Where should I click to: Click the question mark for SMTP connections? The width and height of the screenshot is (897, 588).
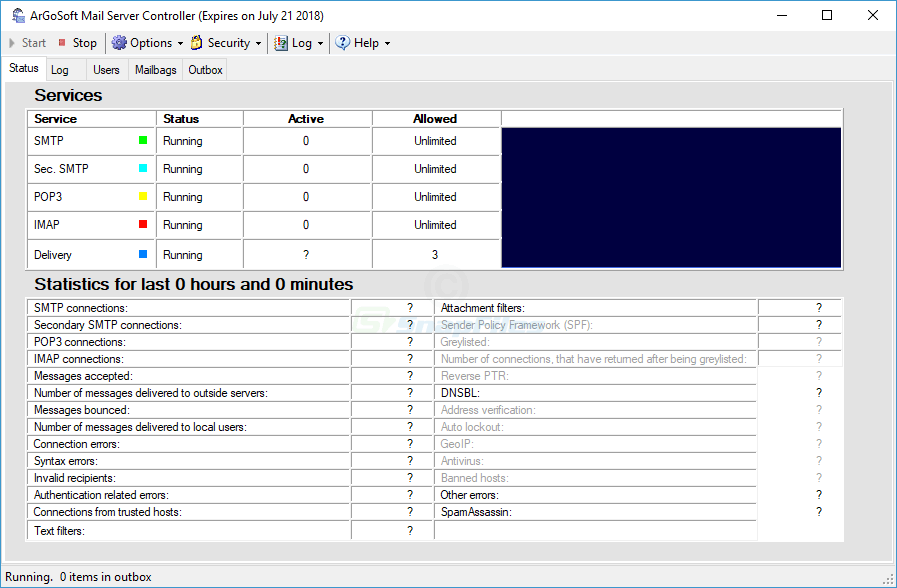pos(409,307)
